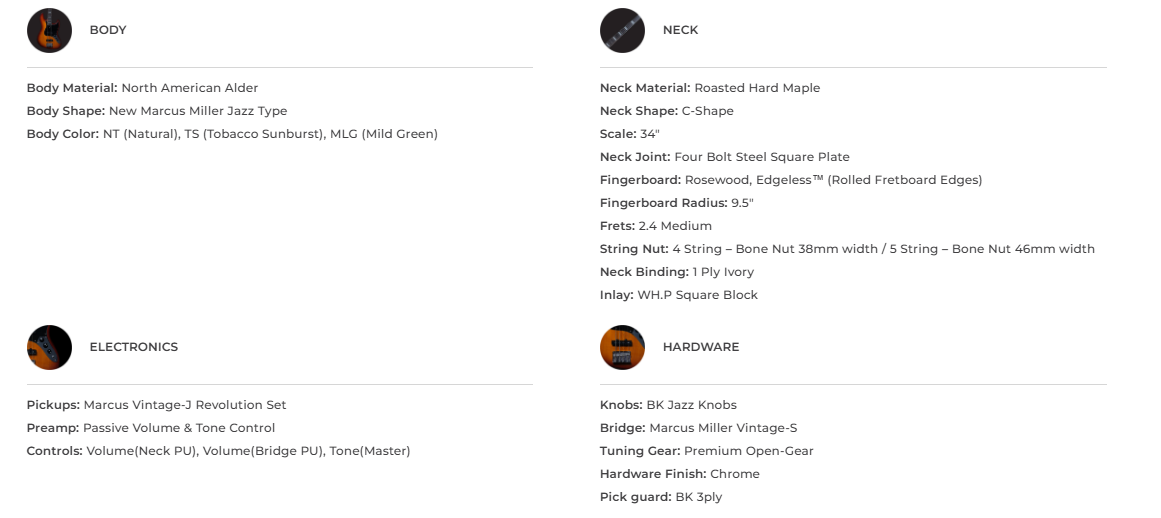The height and width of the screenshot is (518, 1161).
Task: Click the Preamp Passive Volume & Tone line
Action: click(150, 428)
